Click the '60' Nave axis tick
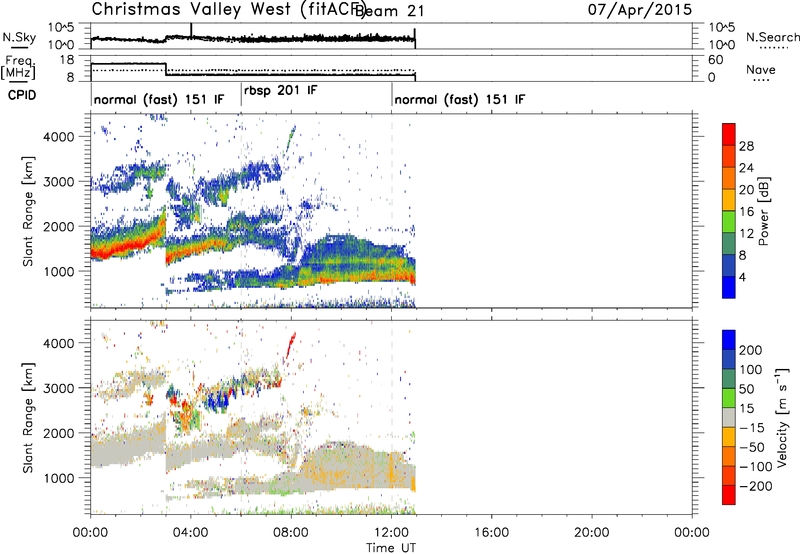 (x=715, y=60)
